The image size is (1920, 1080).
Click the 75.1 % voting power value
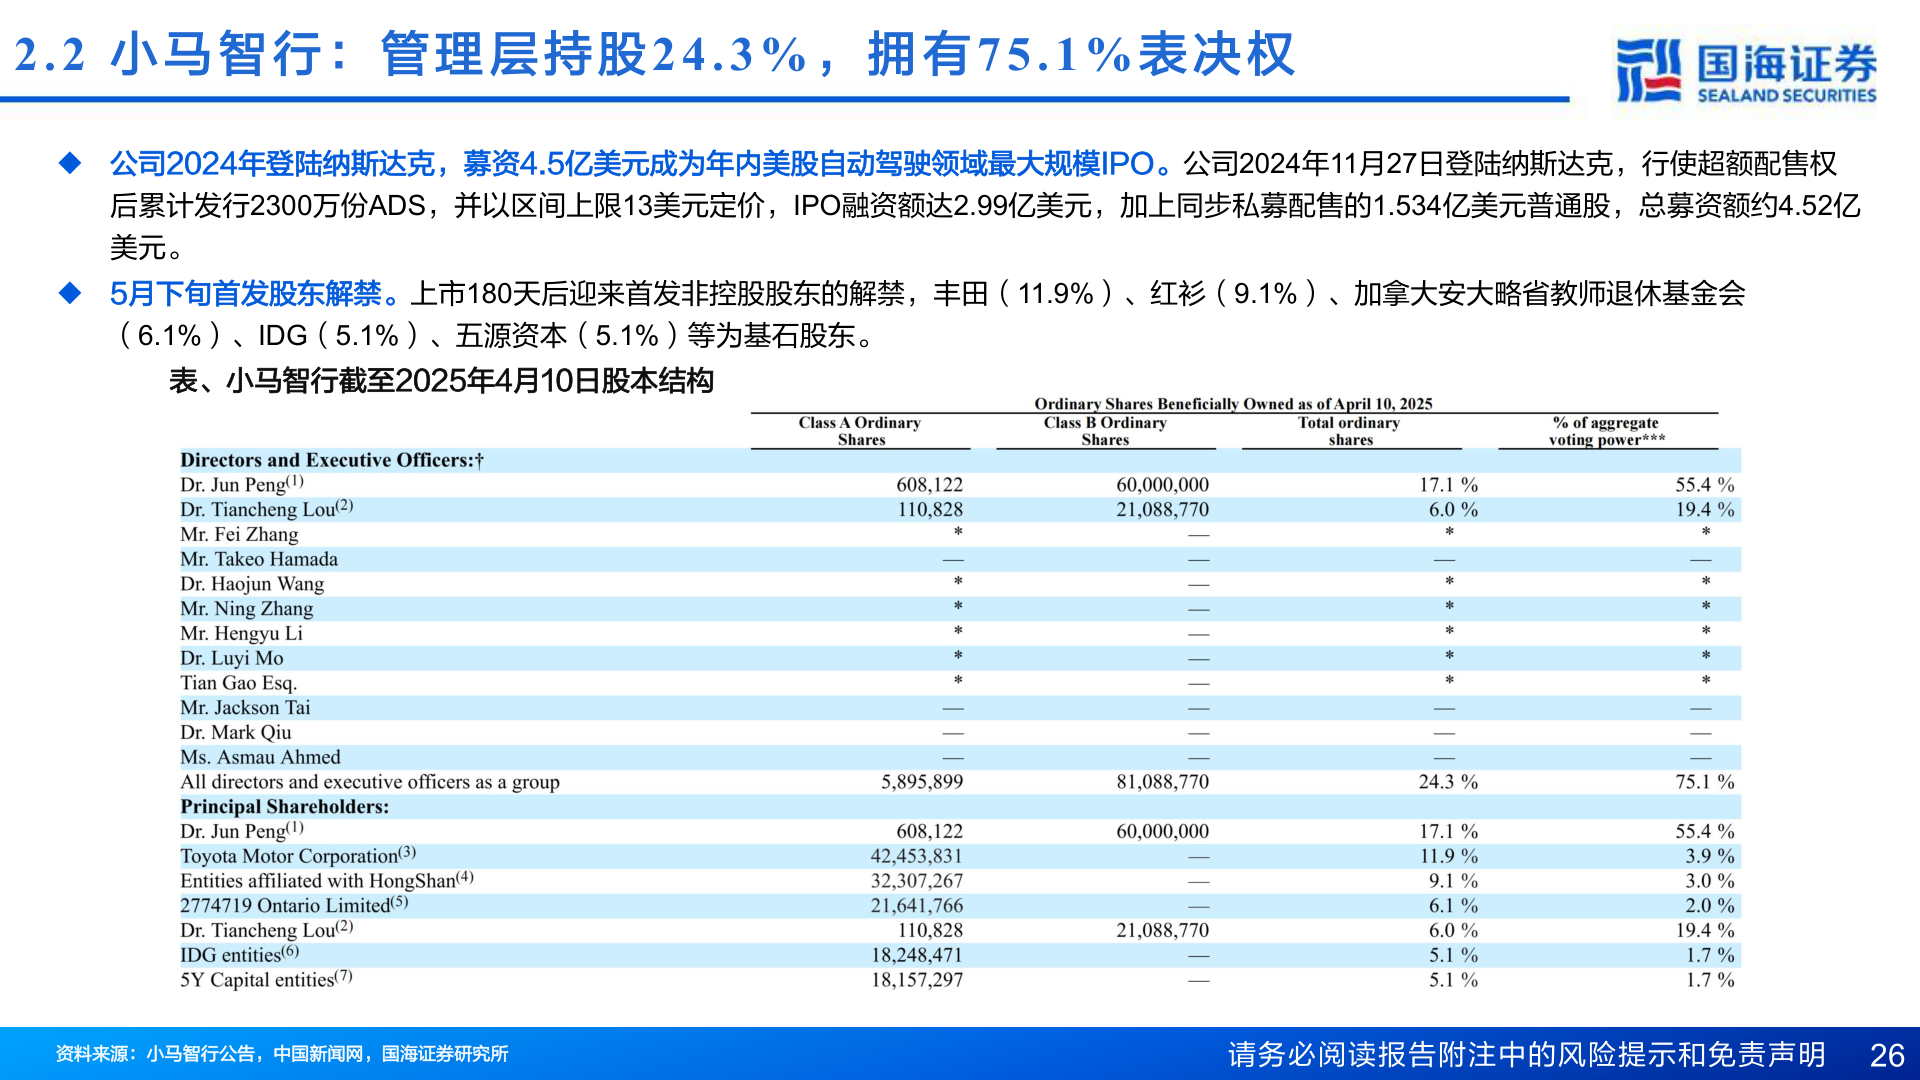coord(1704,782)
